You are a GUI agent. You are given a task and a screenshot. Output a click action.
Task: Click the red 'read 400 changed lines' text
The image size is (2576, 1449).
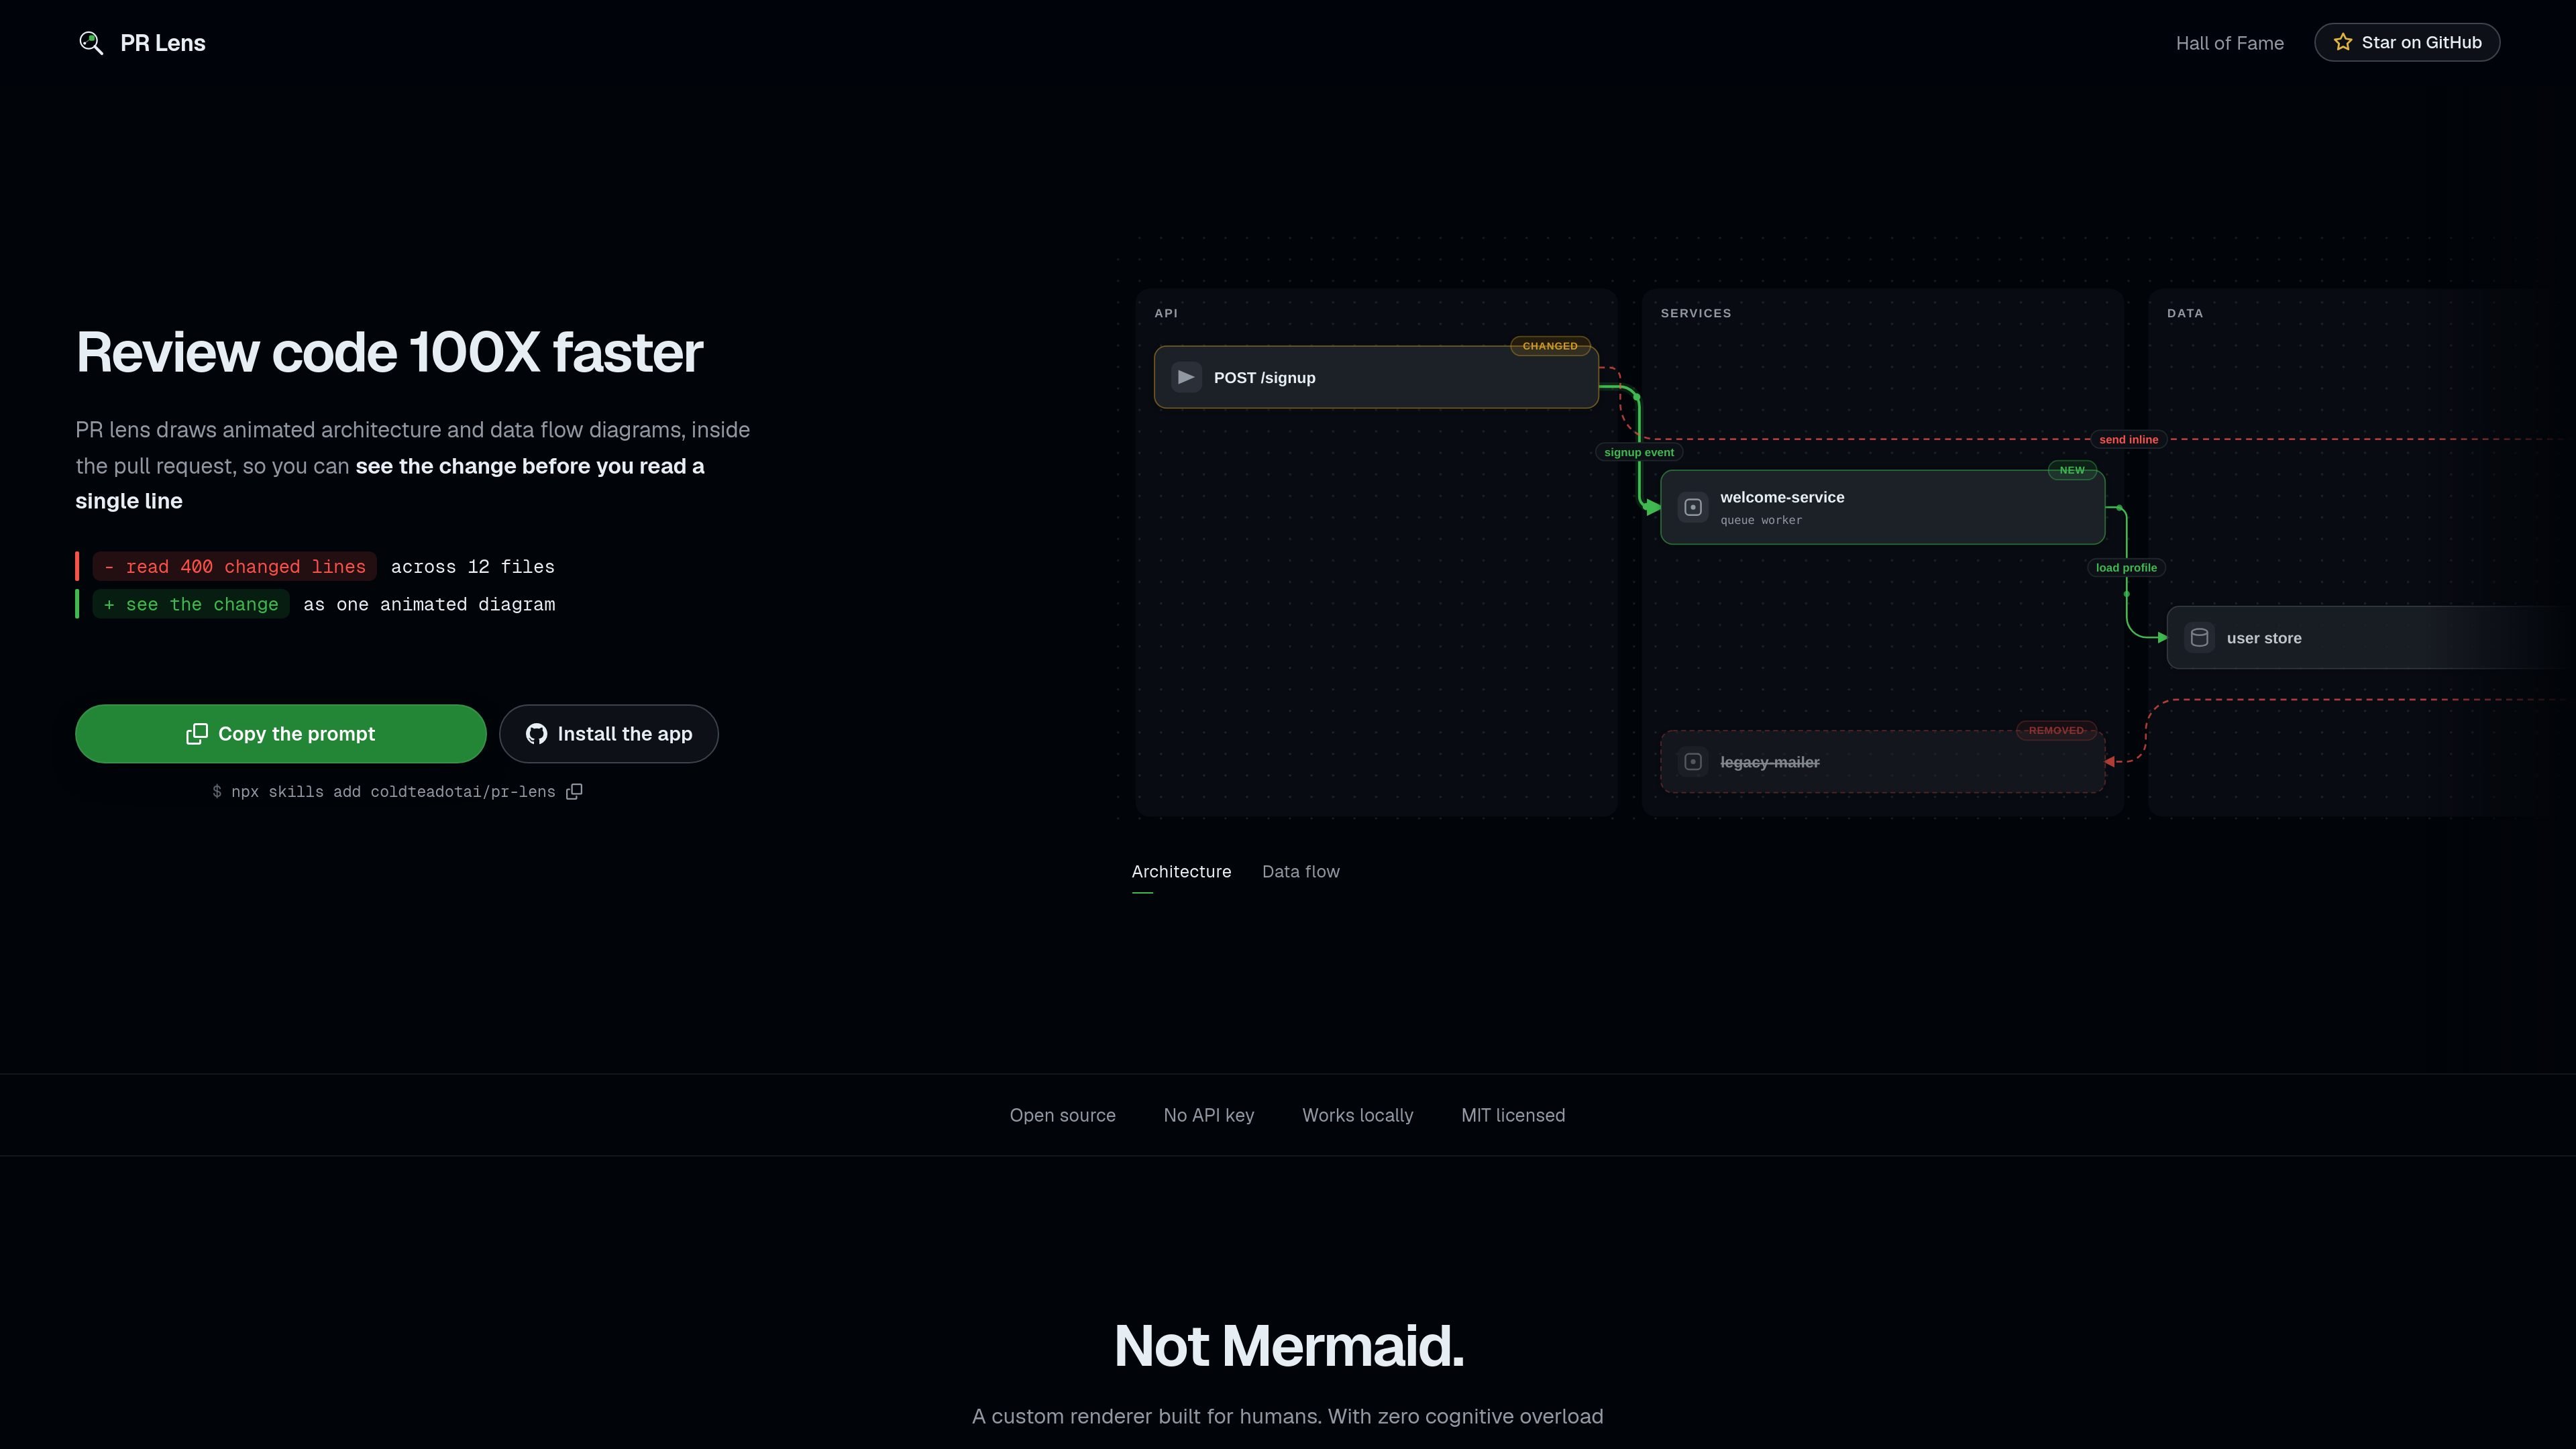[x=235, y=567]
